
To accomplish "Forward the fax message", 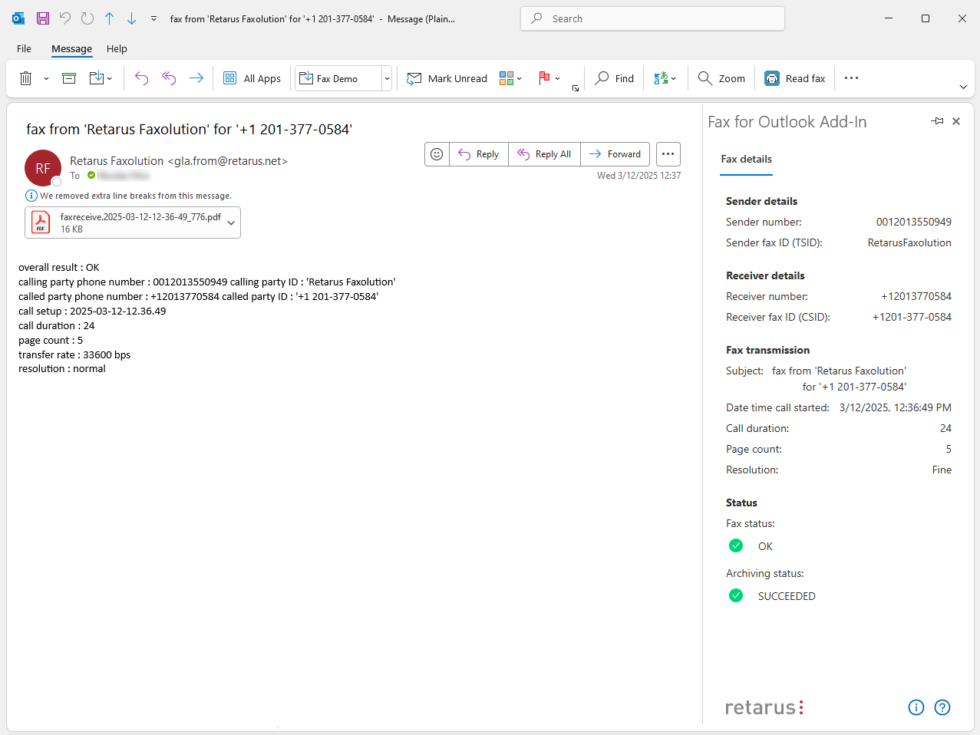I will point(615,154).
